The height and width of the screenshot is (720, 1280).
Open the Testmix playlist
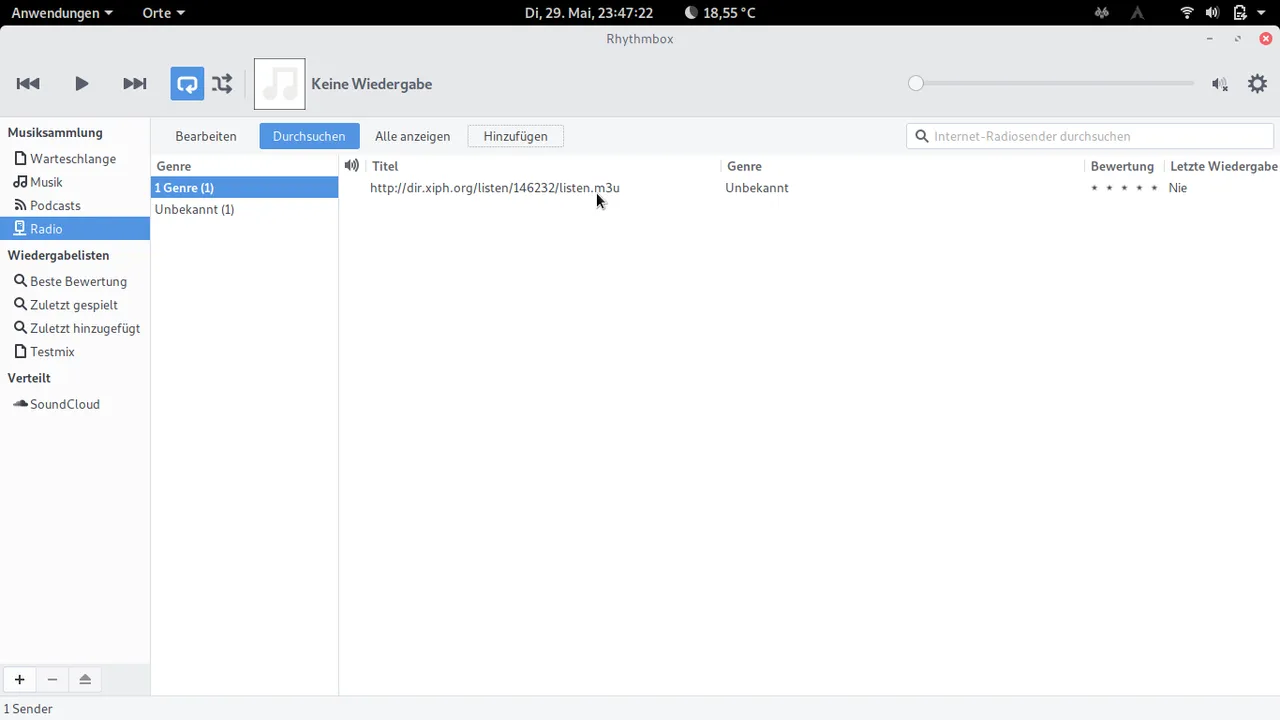point(75,352)
